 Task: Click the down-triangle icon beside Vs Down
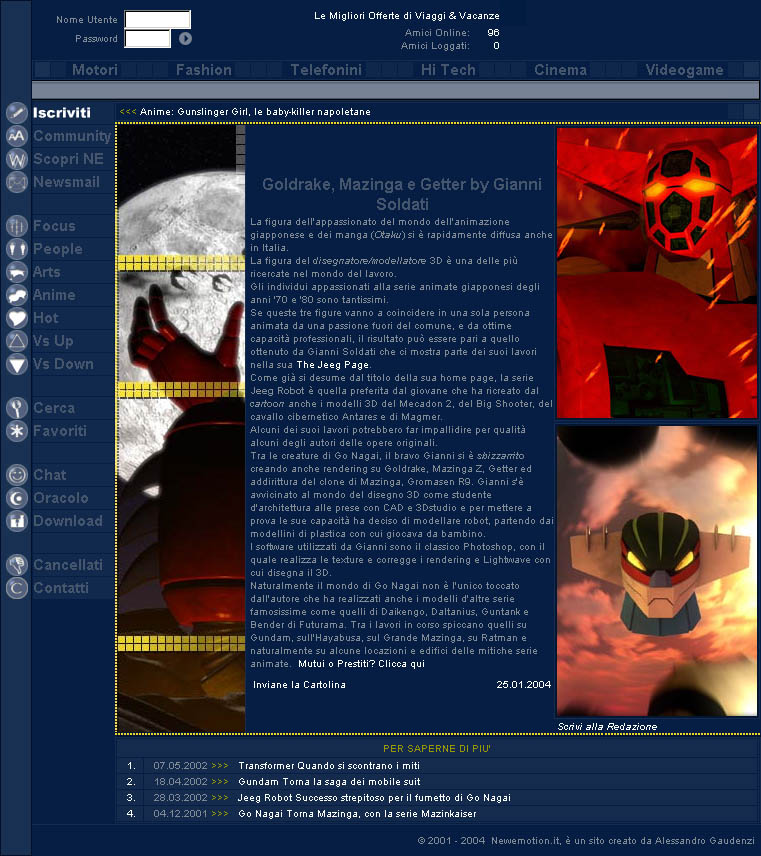pos(17,364)
